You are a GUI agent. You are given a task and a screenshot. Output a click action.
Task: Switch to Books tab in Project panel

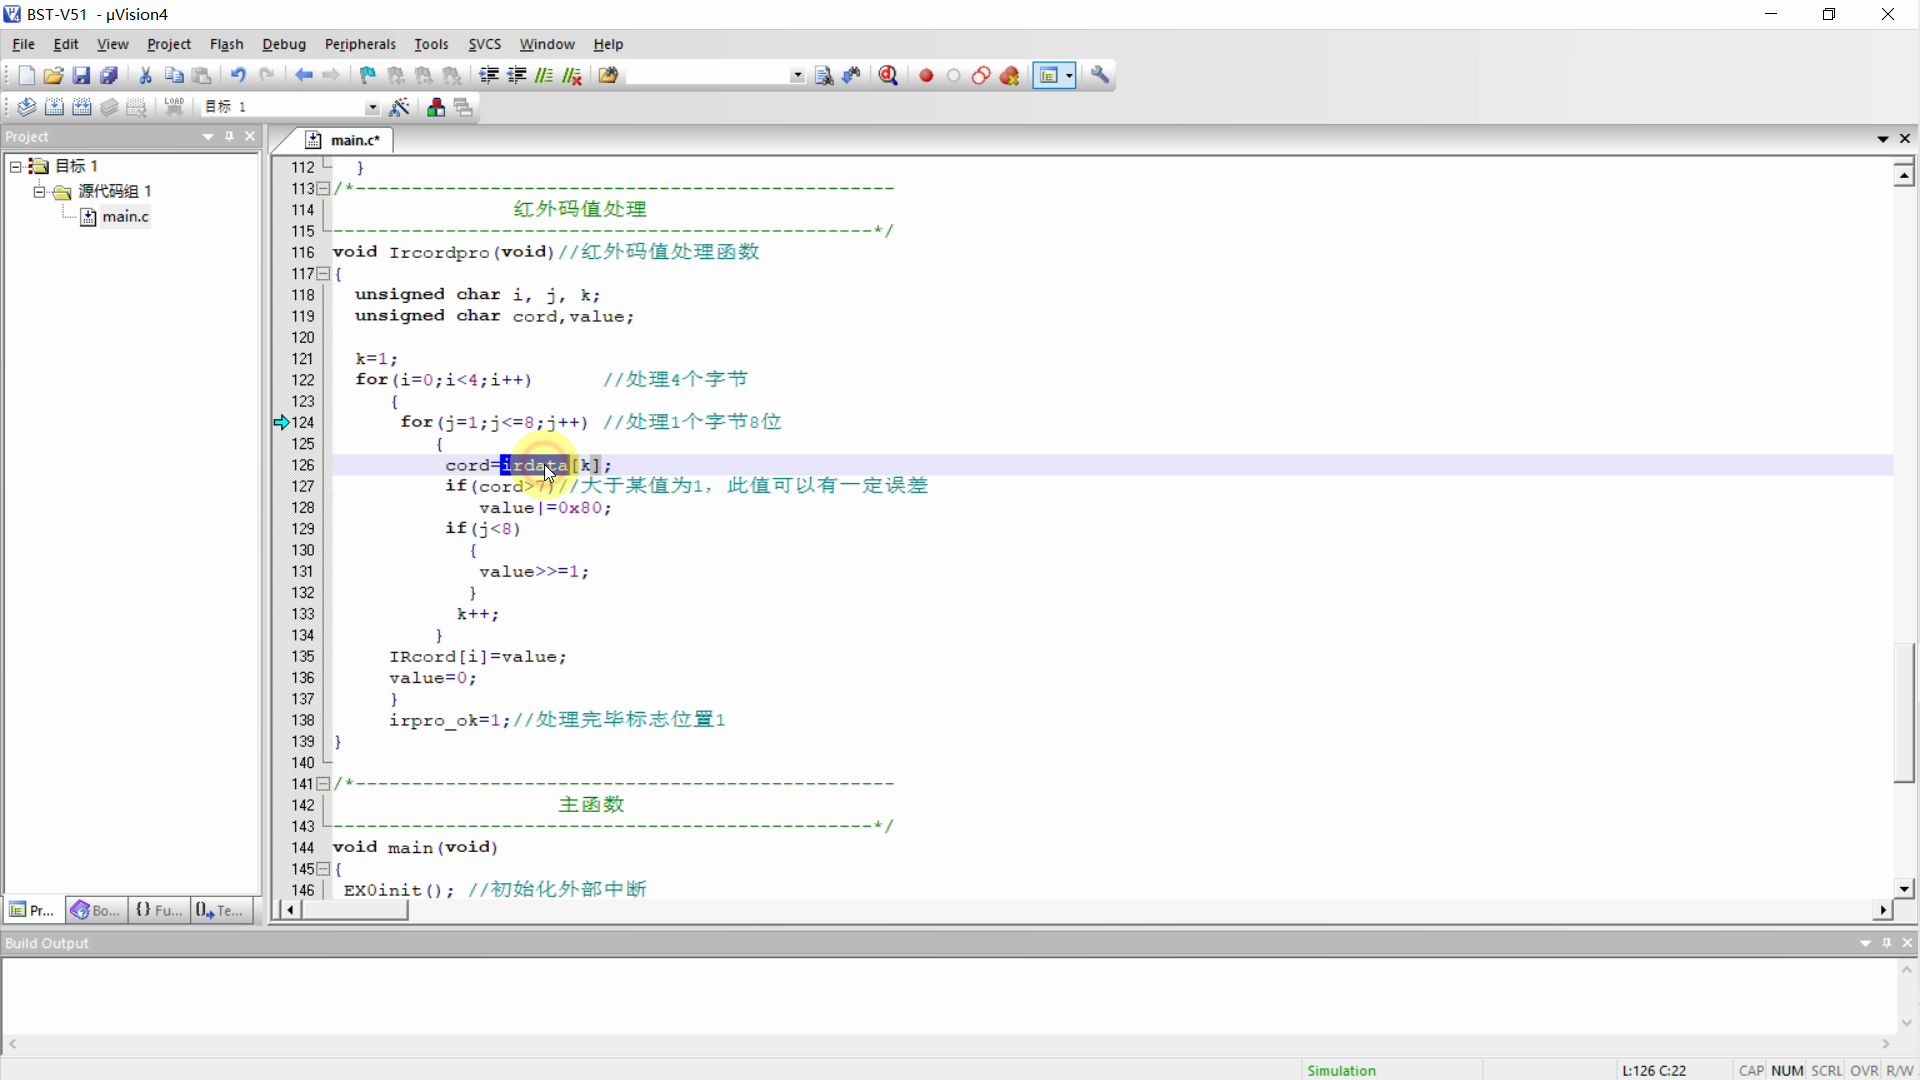pyautogui.click(x=95, y=910)
